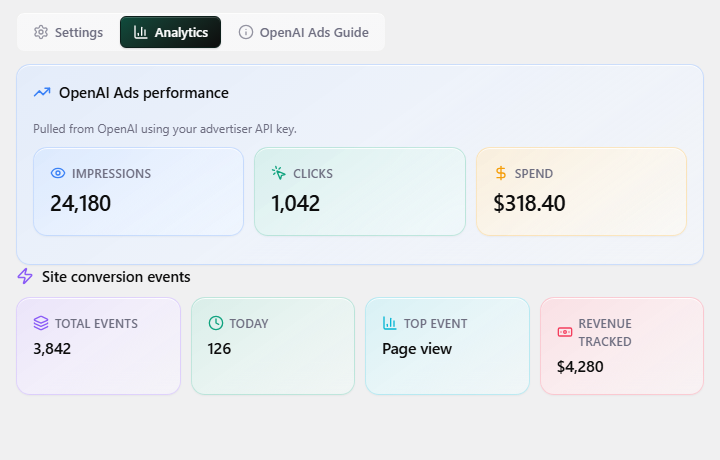The image size is (720, 460).
Task: Click the trending arrow icon beside OpenAI Ads performance
Action: pyautogui.click(x=42, y=92)
